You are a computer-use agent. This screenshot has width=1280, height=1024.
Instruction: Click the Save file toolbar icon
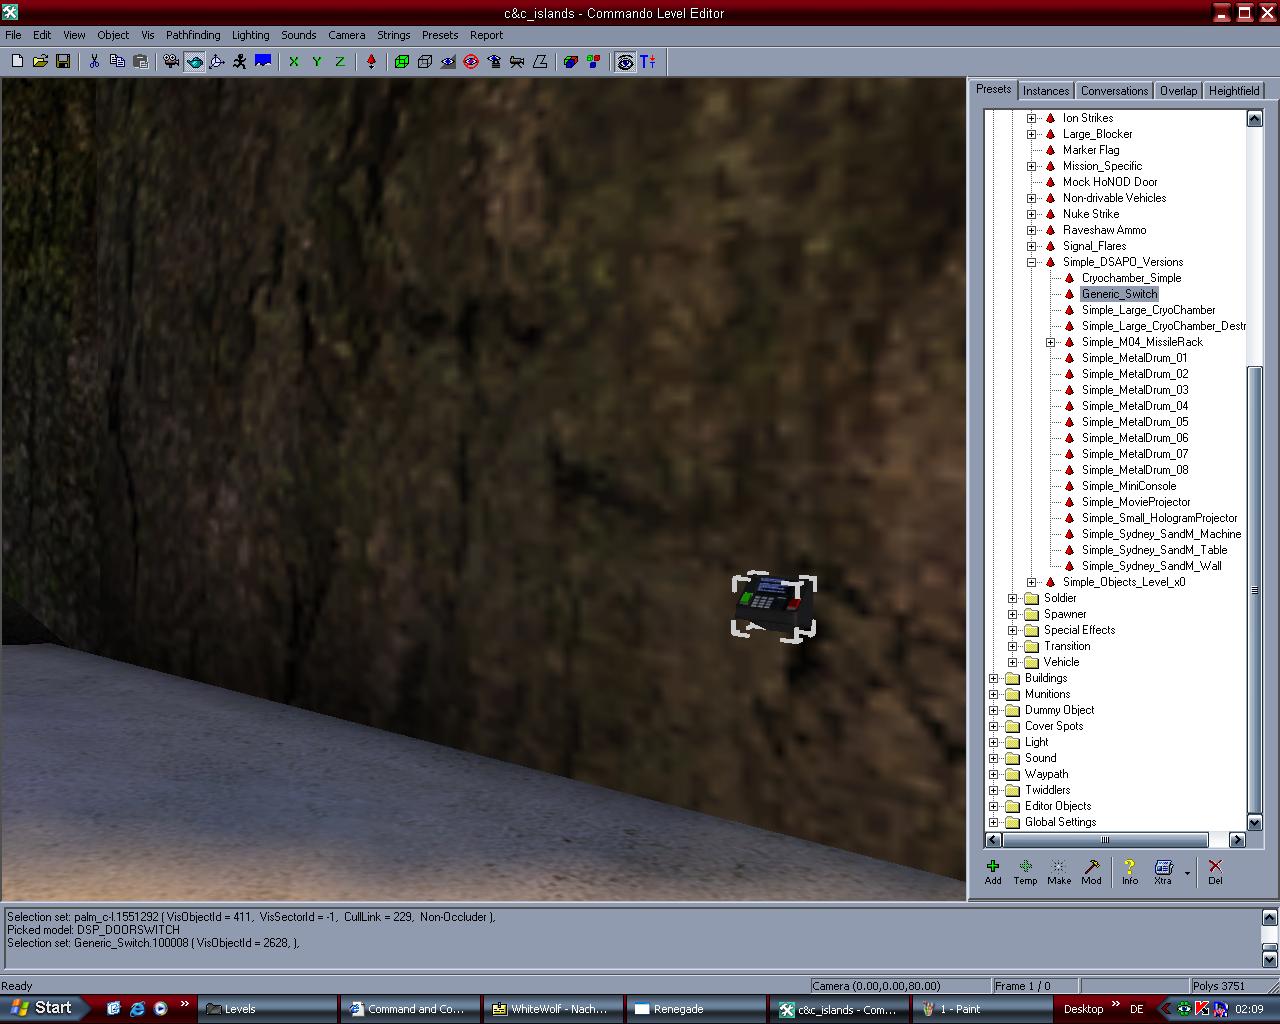pos(63,62)
